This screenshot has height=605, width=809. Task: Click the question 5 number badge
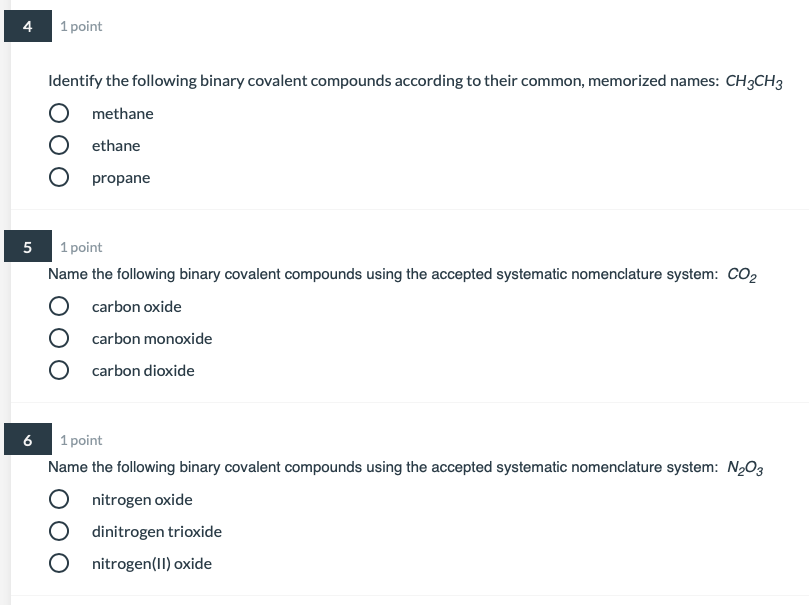(28, 247)
